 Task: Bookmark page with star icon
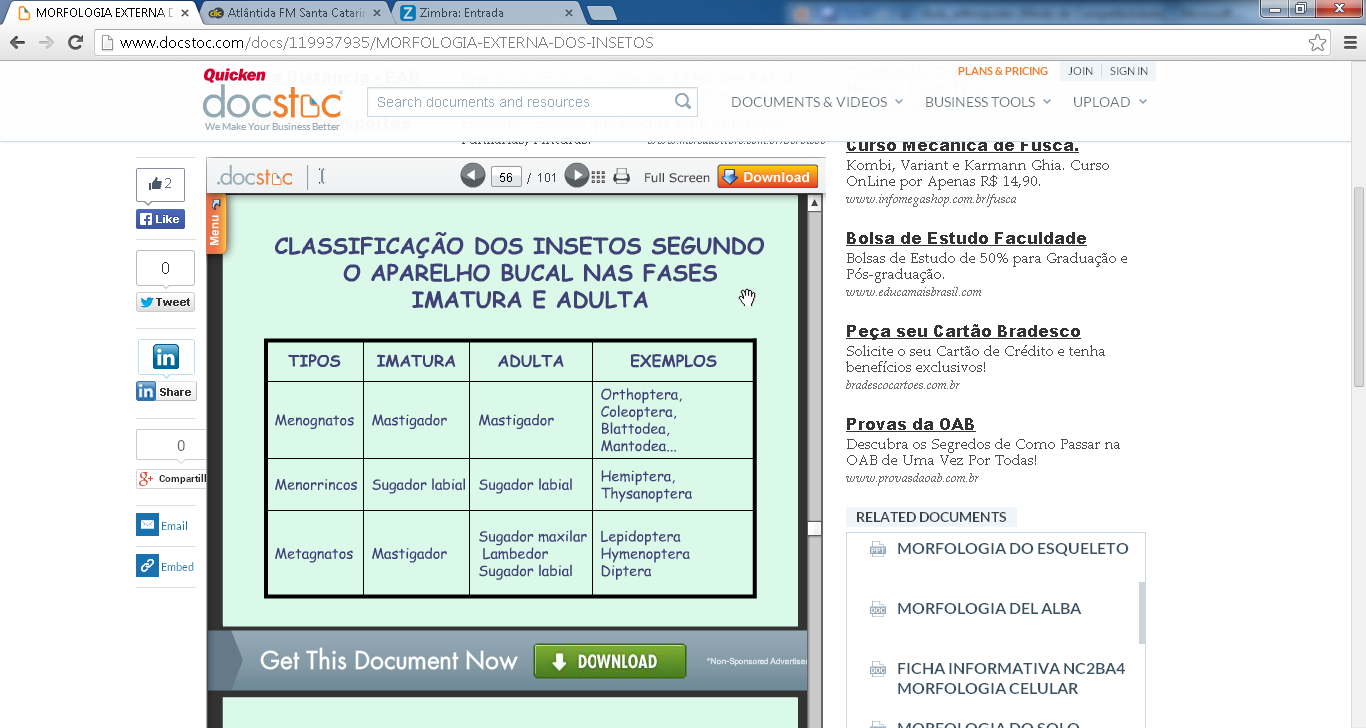1318,43
